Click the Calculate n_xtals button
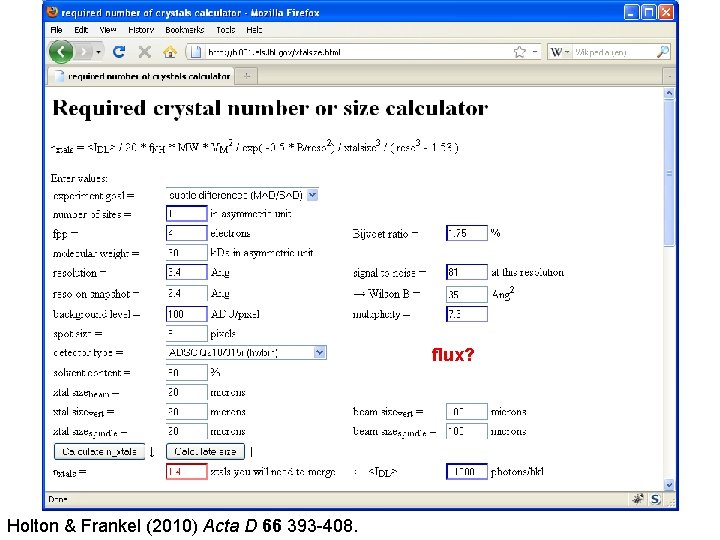The width and height of the screenshot is (720, 540). tap(99, 452)
